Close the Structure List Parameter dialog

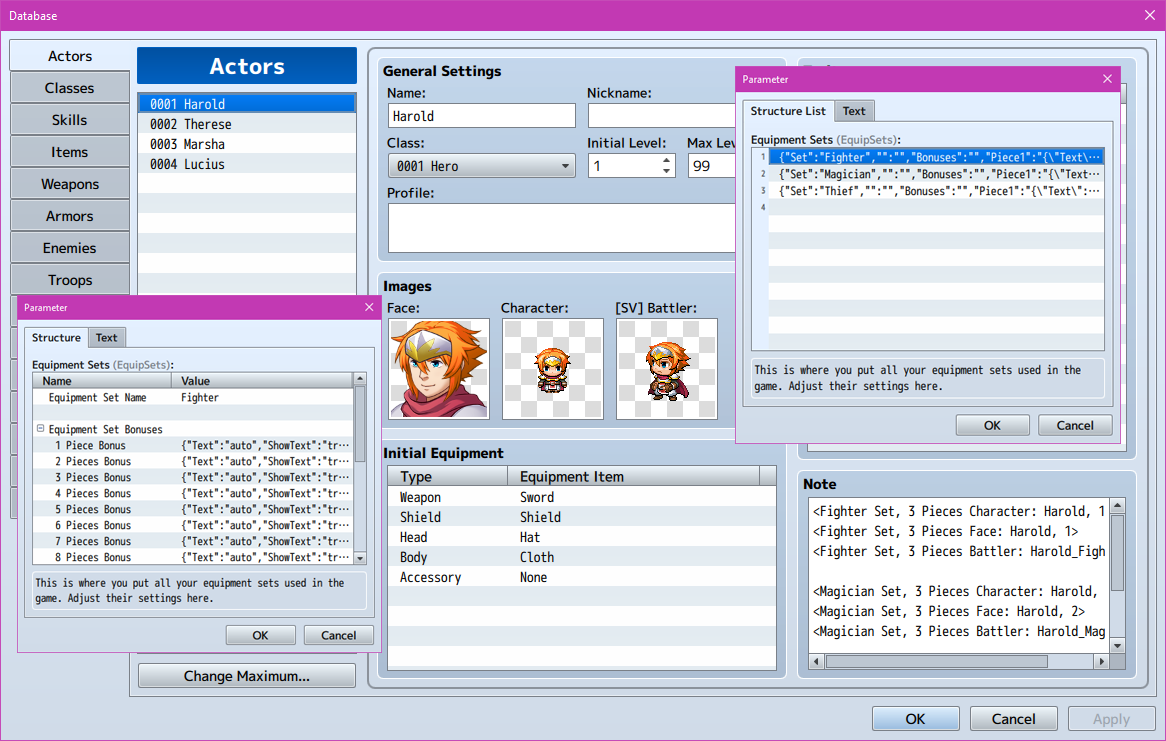1107,79
